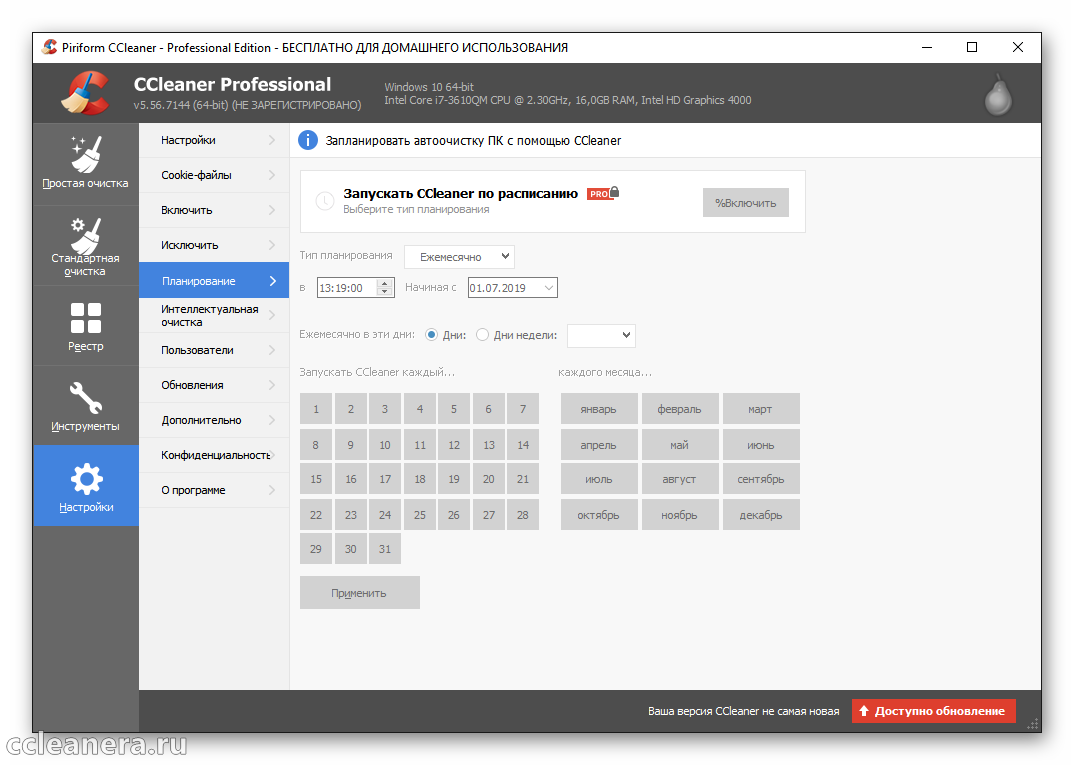Open Тип планирования dropdown Ежемесячно
The height and width of the screenshot is (765, 1074).
click(x=459, y=257)
